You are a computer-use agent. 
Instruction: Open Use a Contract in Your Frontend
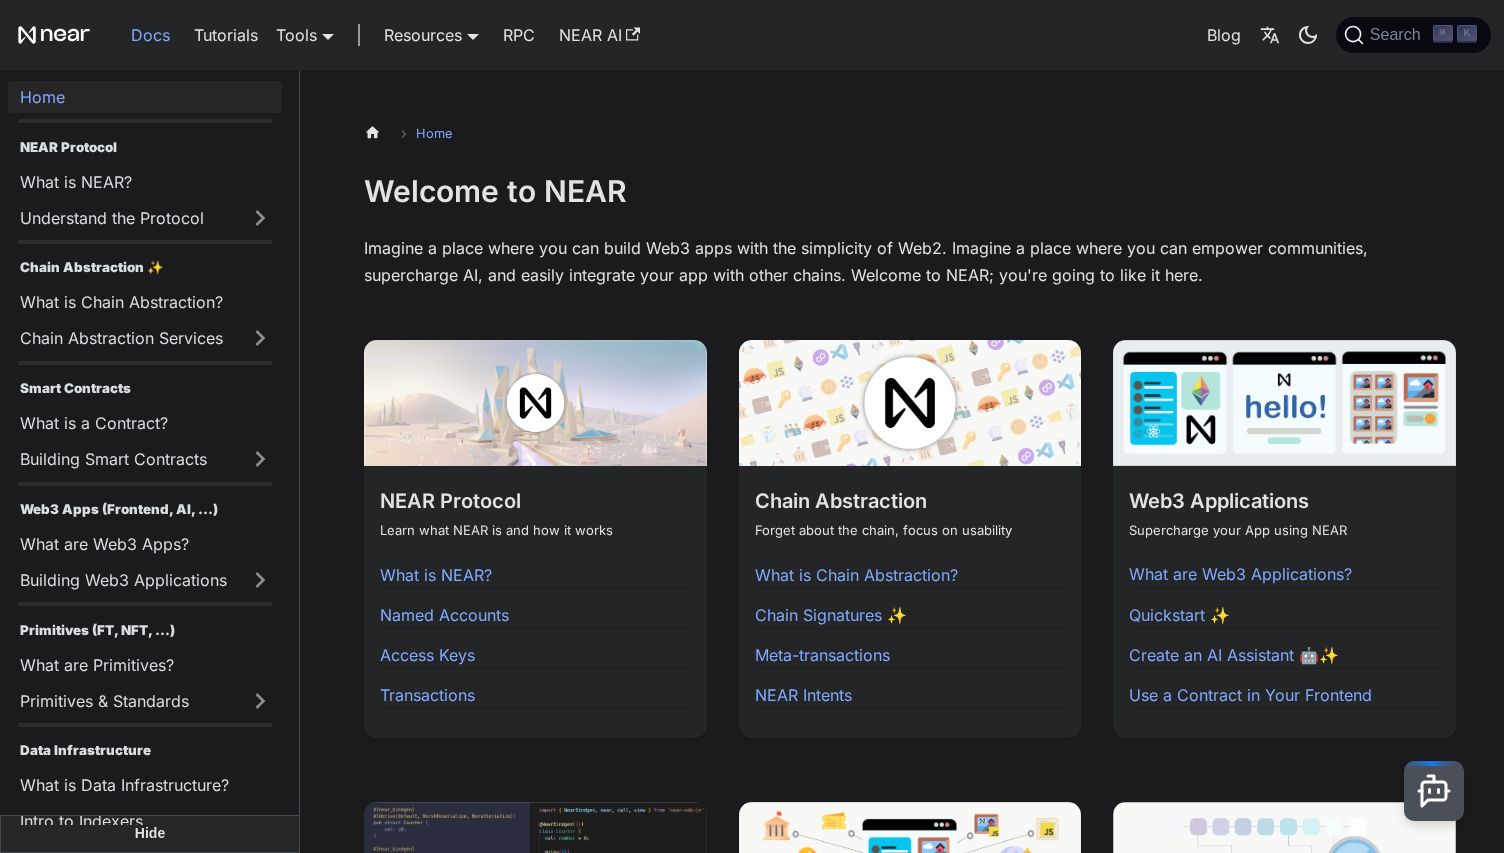point(1250,695)
